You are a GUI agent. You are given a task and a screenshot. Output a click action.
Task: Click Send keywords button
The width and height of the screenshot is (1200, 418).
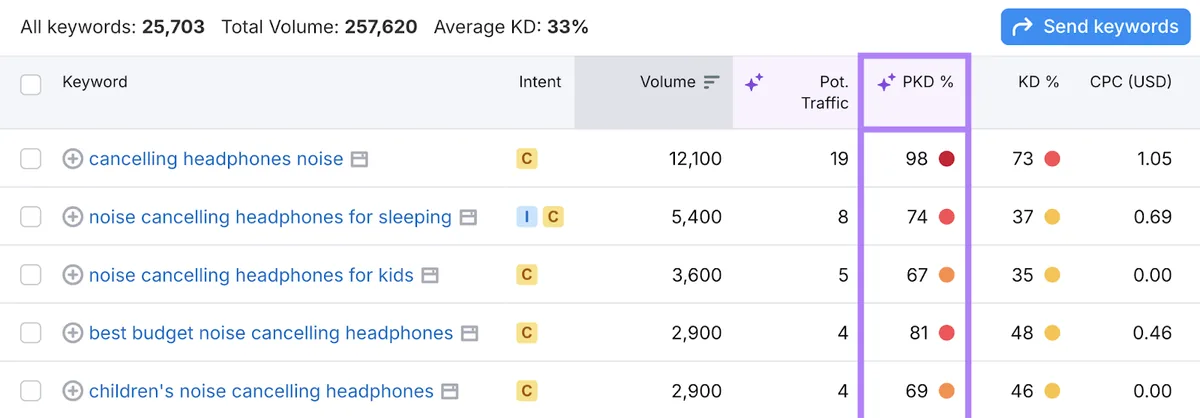click(1096, 27)
